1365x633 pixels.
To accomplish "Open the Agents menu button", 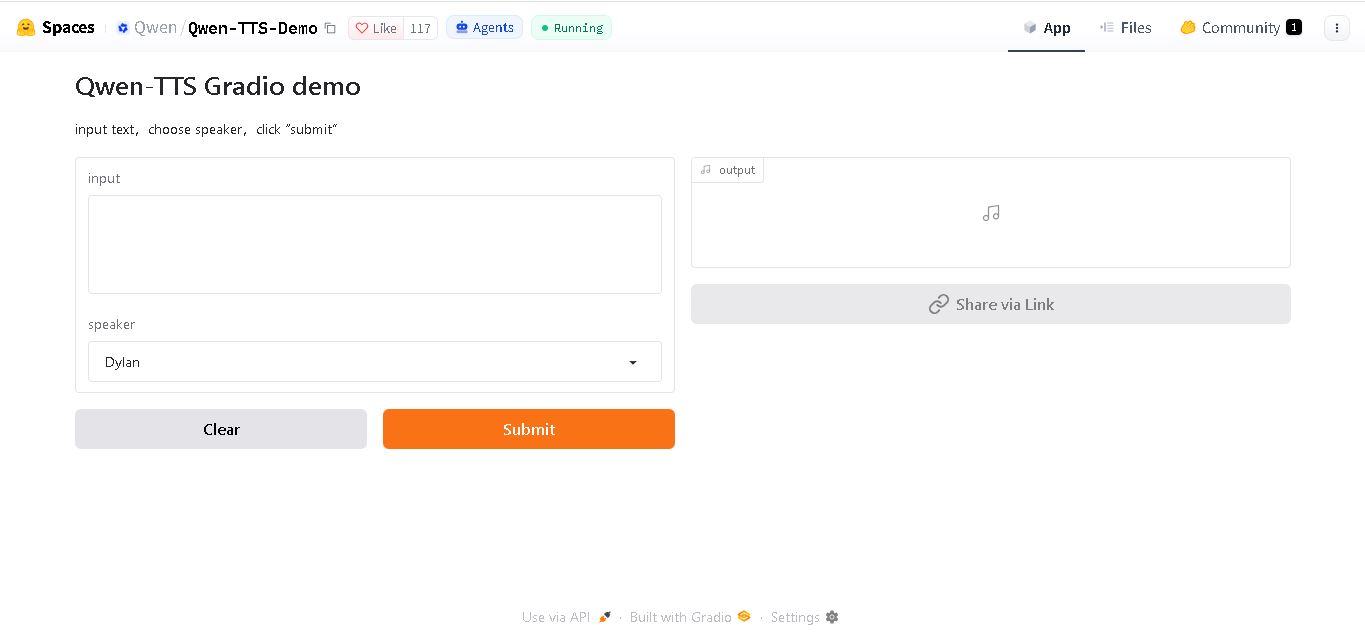I will pyautogui.click(x=484, y=28).
